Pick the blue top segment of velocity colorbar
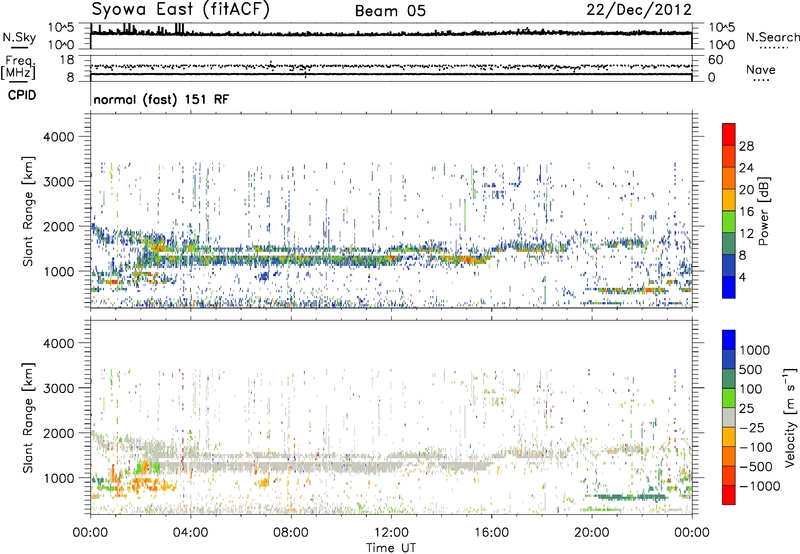The height and width of the screenshot is (554, 800). point(729,340)
